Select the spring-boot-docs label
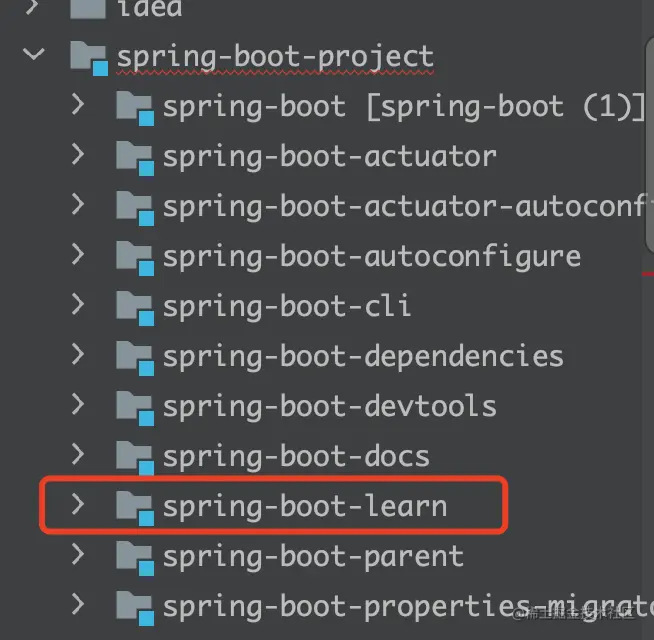This screenshot has height=640, width=654. (x=296, y=457)
